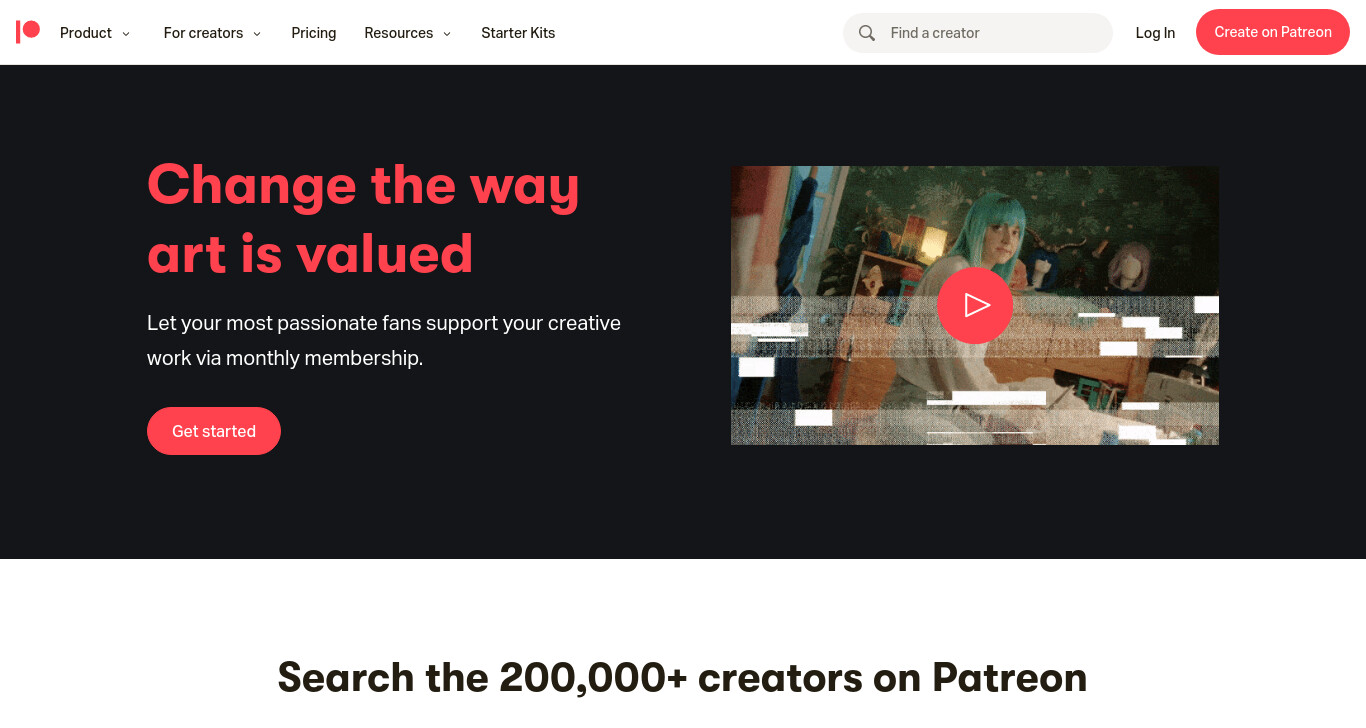Screen dimensions: 1366x728
Task: Click 'Search the 200,000+ creators on Patreon' heading
Action: tap(682, 677)
